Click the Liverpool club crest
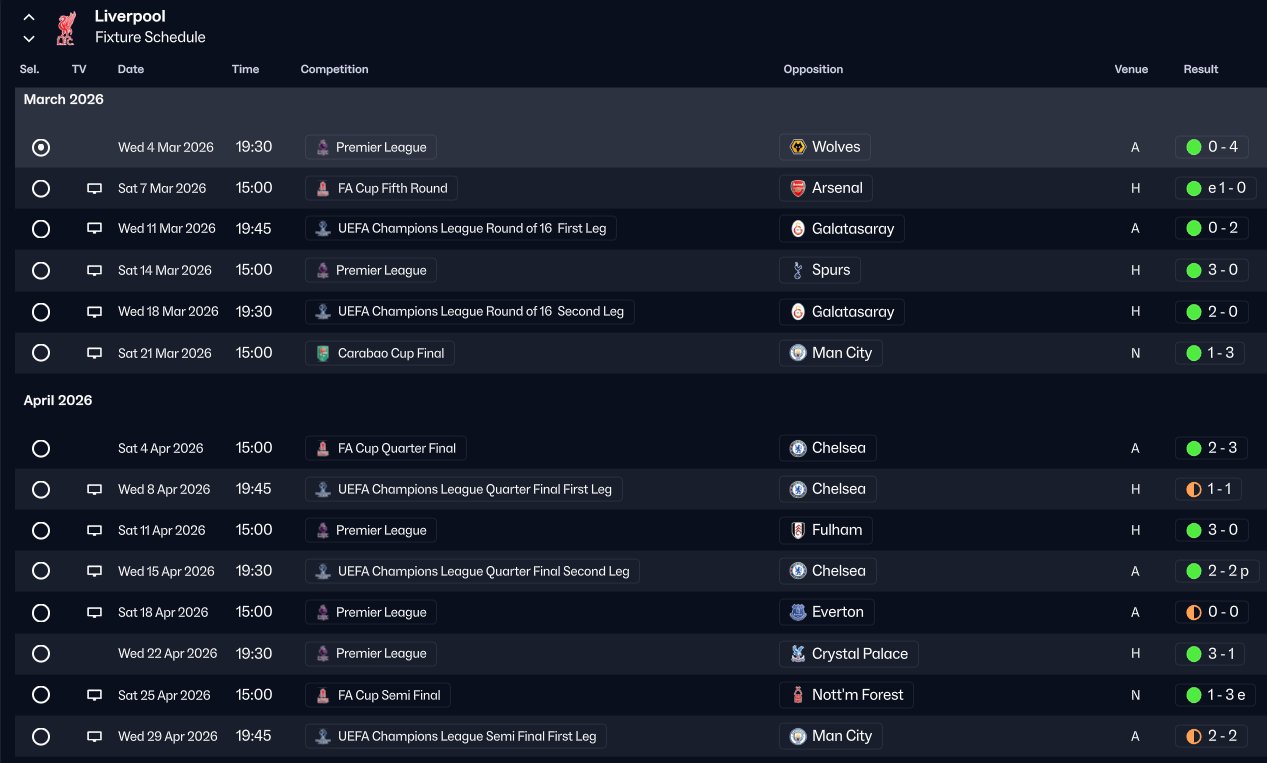Viewport: 1267px width, 763px height. pos(65,28)
